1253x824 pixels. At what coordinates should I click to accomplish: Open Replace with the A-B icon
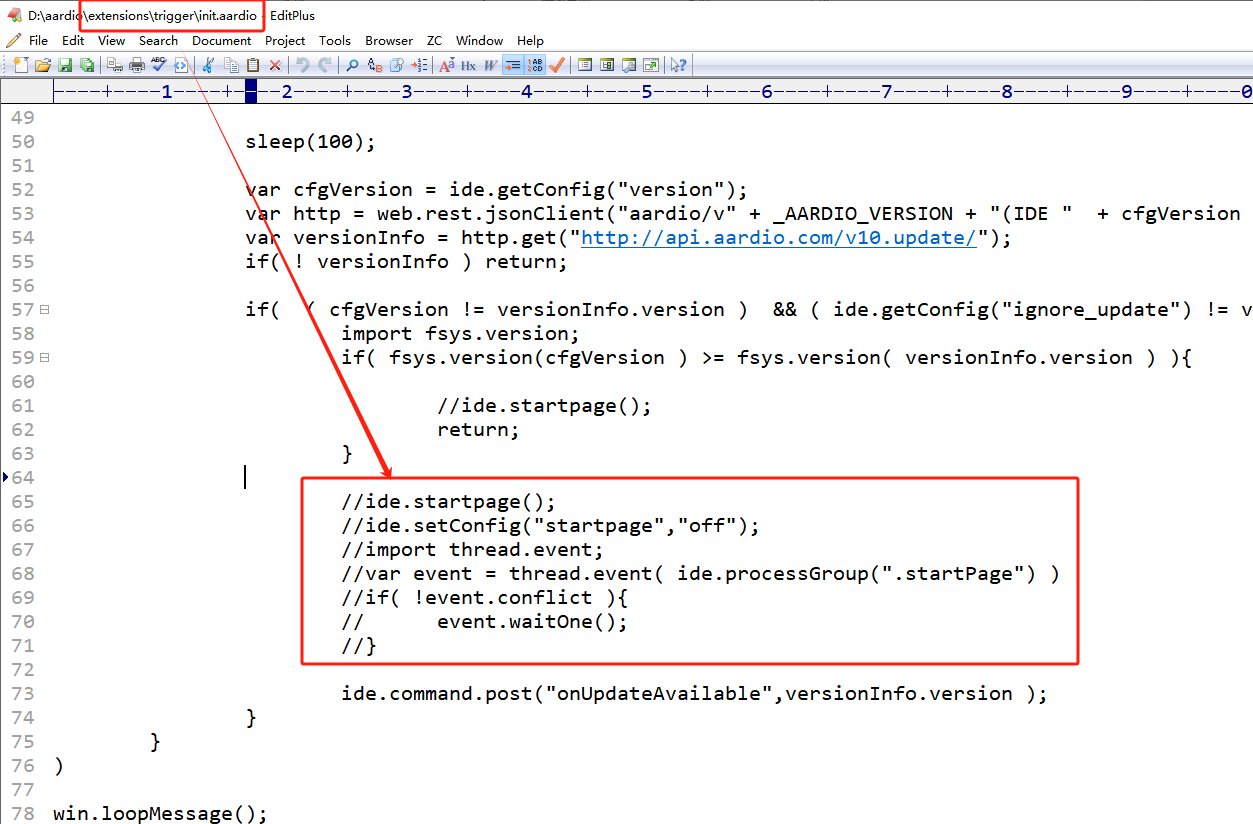point(375,65)
